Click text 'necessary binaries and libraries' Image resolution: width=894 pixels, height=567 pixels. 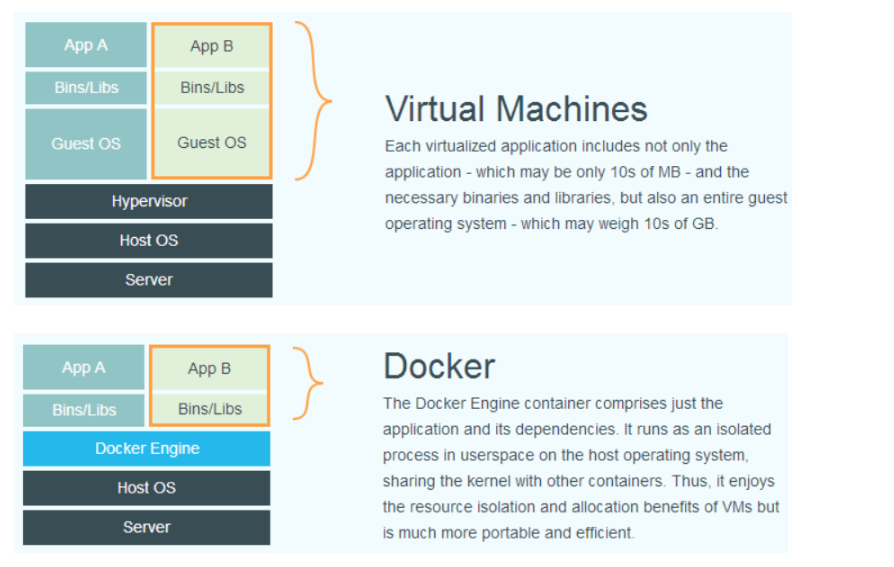[498, 198]
